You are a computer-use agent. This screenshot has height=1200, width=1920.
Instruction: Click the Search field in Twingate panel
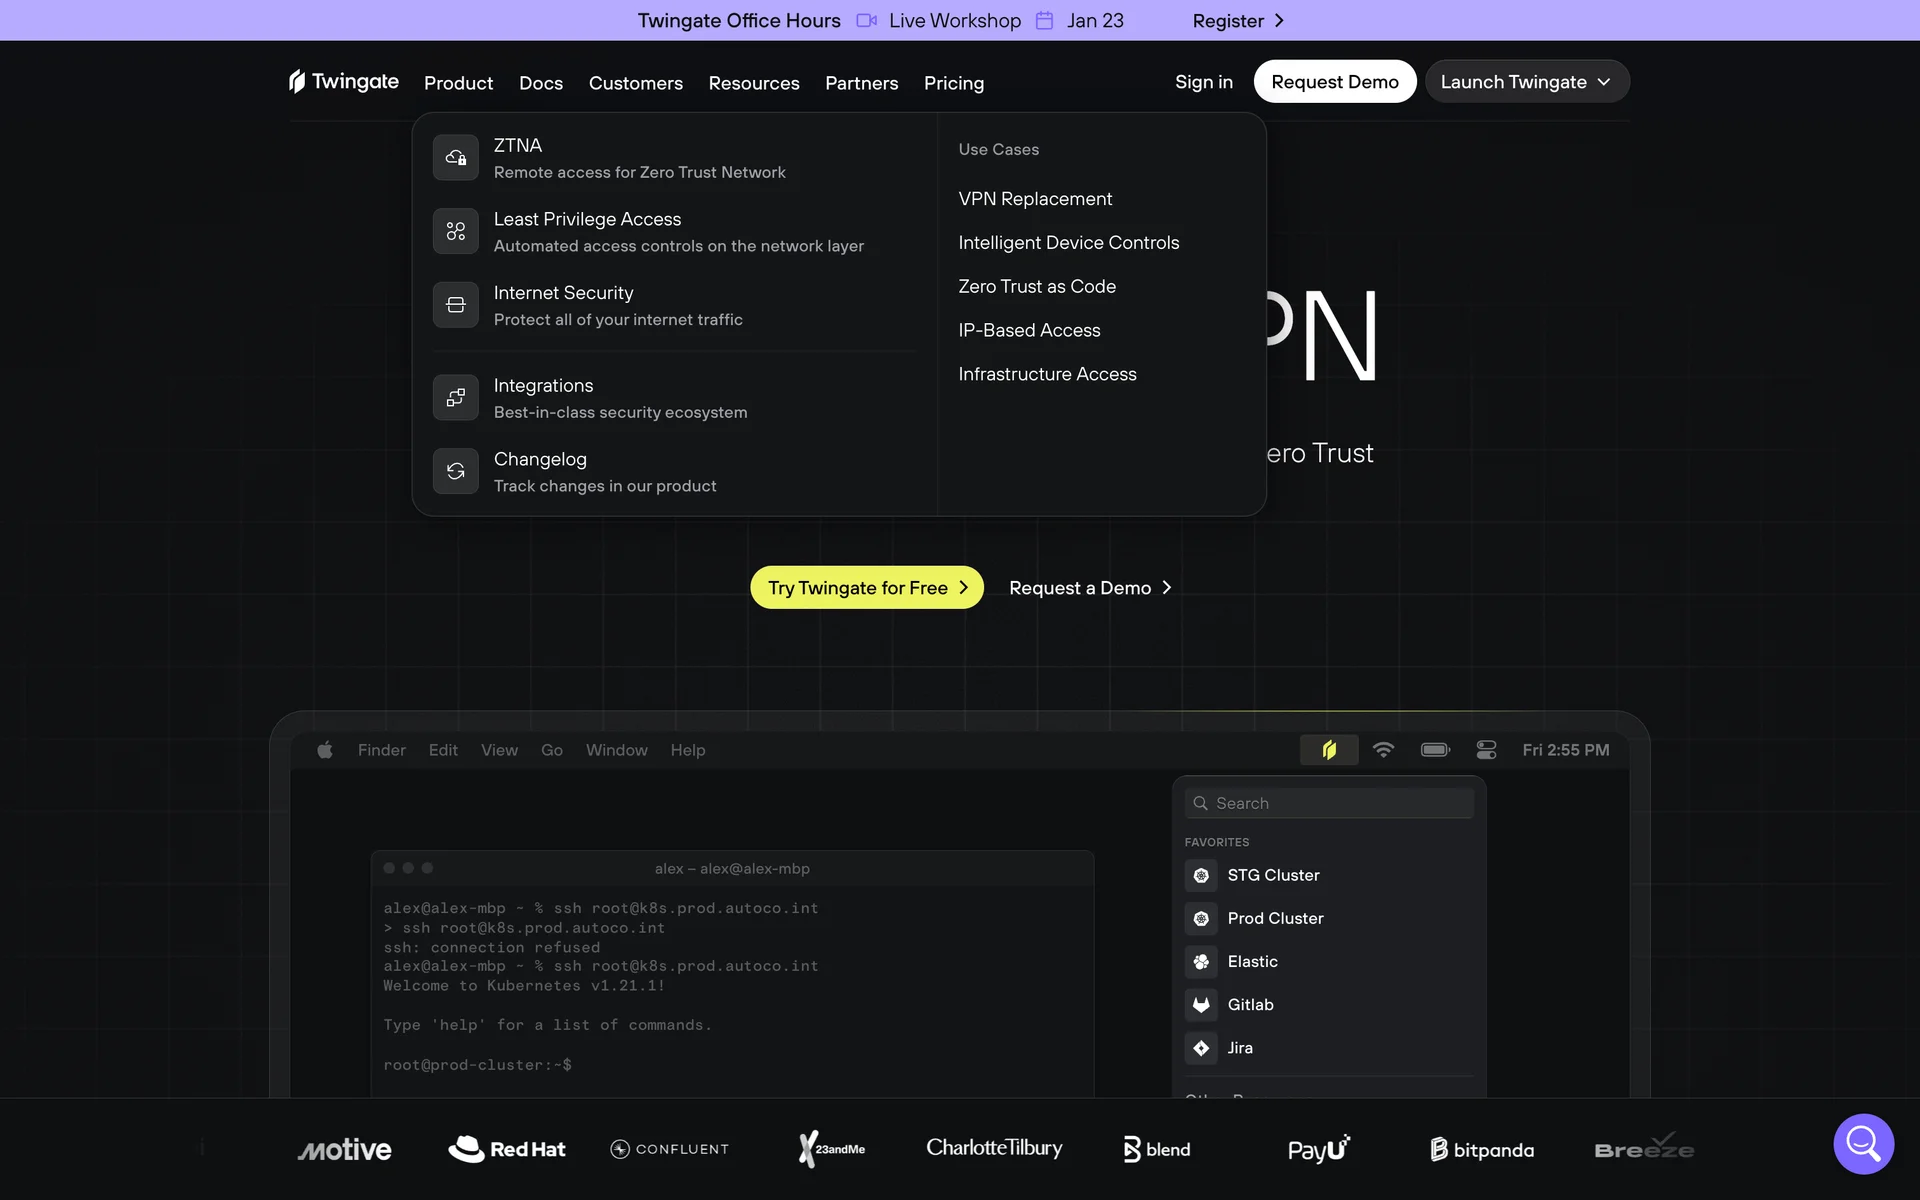(x=1329, y=803)
